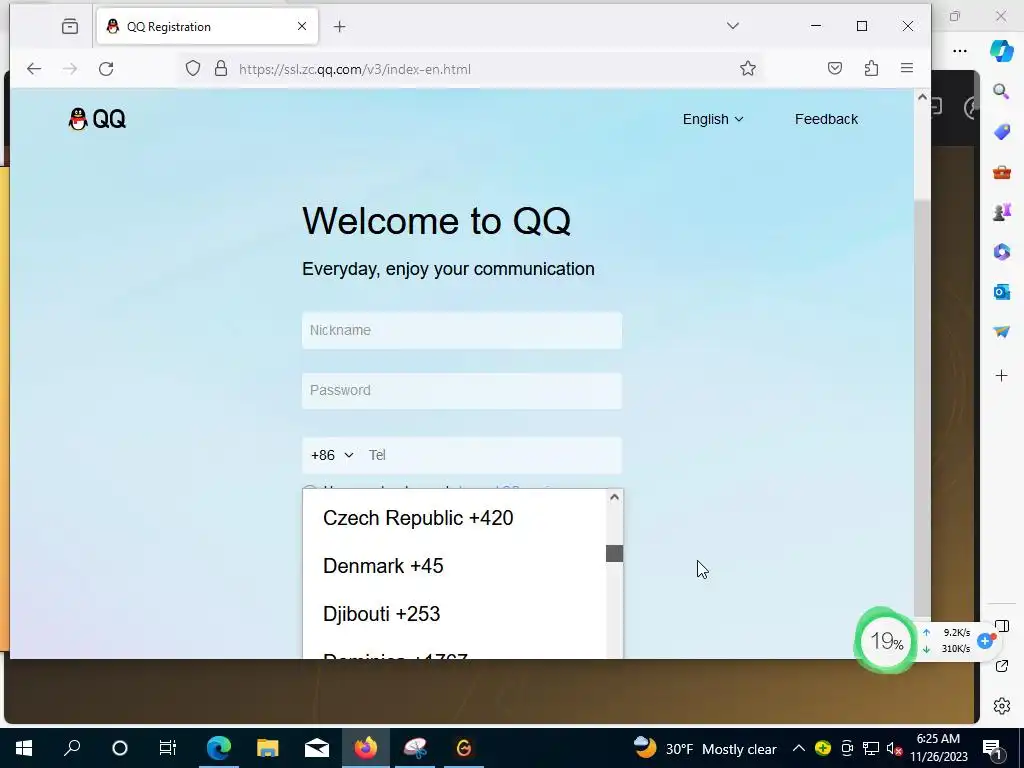Screen dimensions: 1024x768
Task: Expand the +86 country code selector
Action: coord(332,455)
